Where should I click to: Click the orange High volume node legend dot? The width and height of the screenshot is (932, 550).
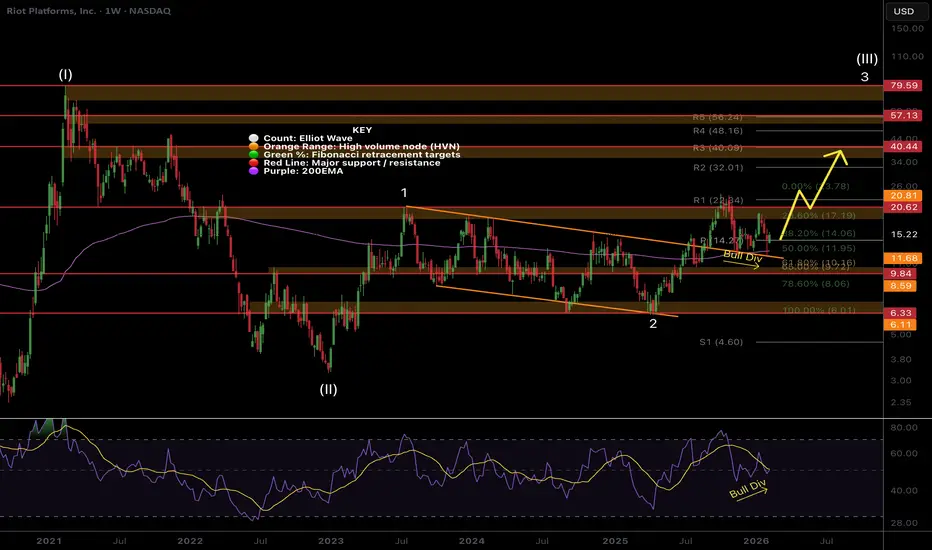click(254, 146)
